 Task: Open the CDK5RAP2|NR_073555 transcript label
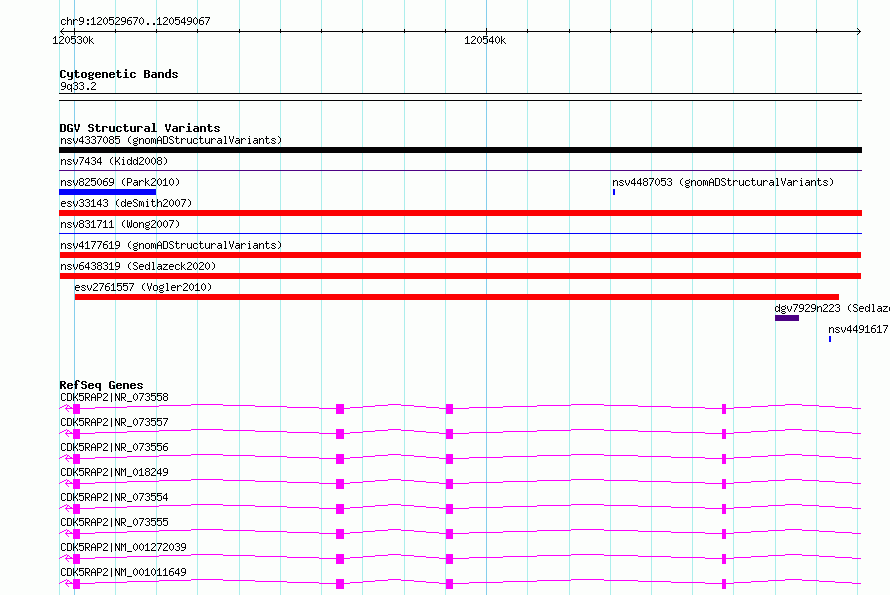[114, 522]
